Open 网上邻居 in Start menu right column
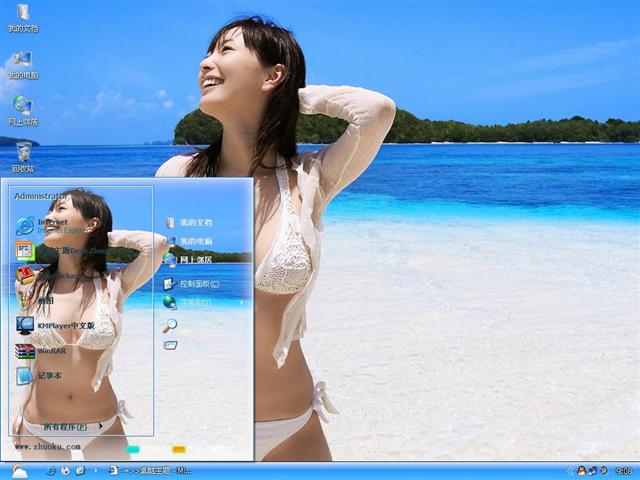The image size is (640, 480). point(188,260)
